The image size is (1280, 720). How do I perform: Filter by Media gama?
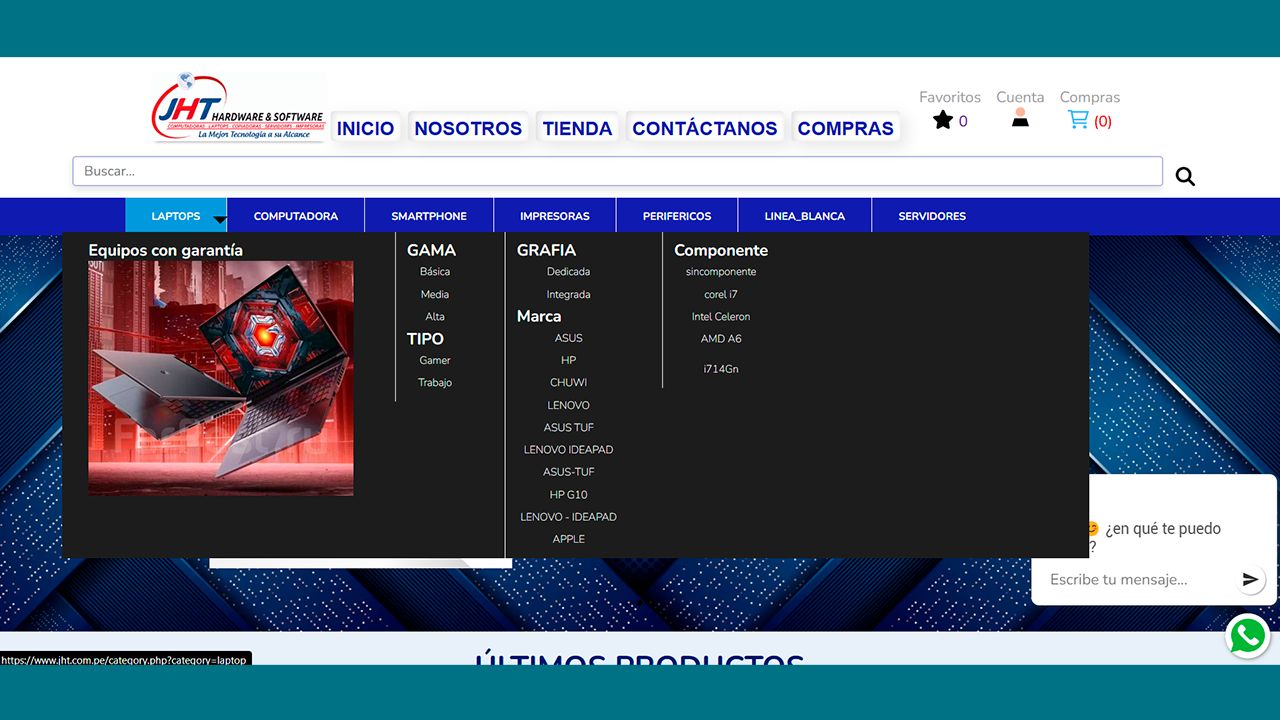click(435, 294)
